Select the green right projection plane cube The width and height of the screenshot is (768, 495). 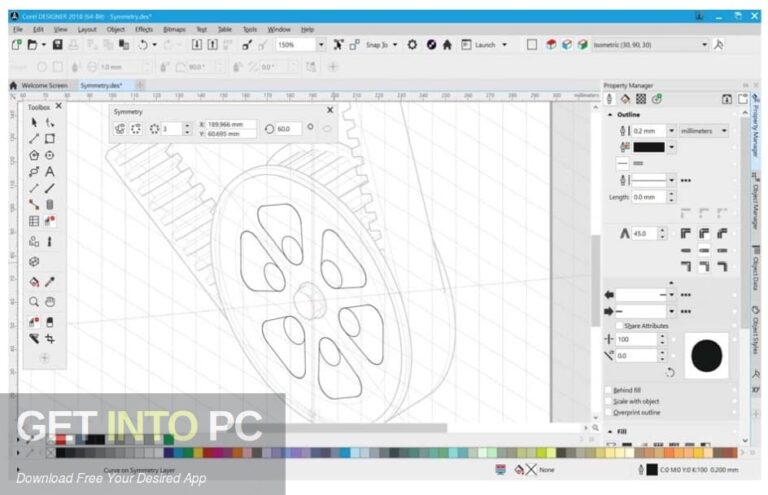pos(582,45)
